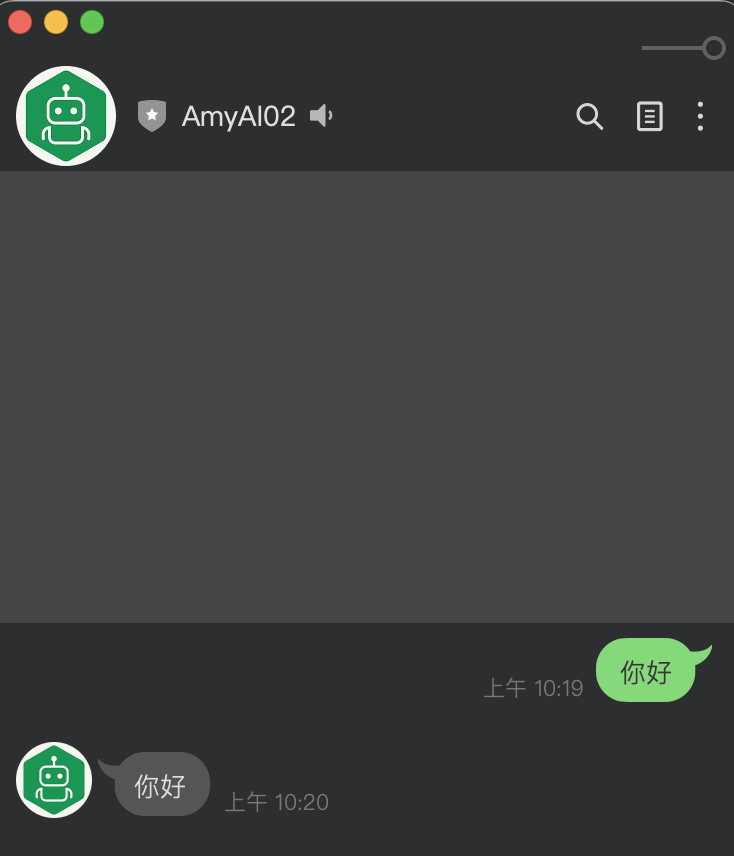Click the robot avatar beside received message
The width and height of the screenshot is (734, 856).
click(x=54, y=780)
